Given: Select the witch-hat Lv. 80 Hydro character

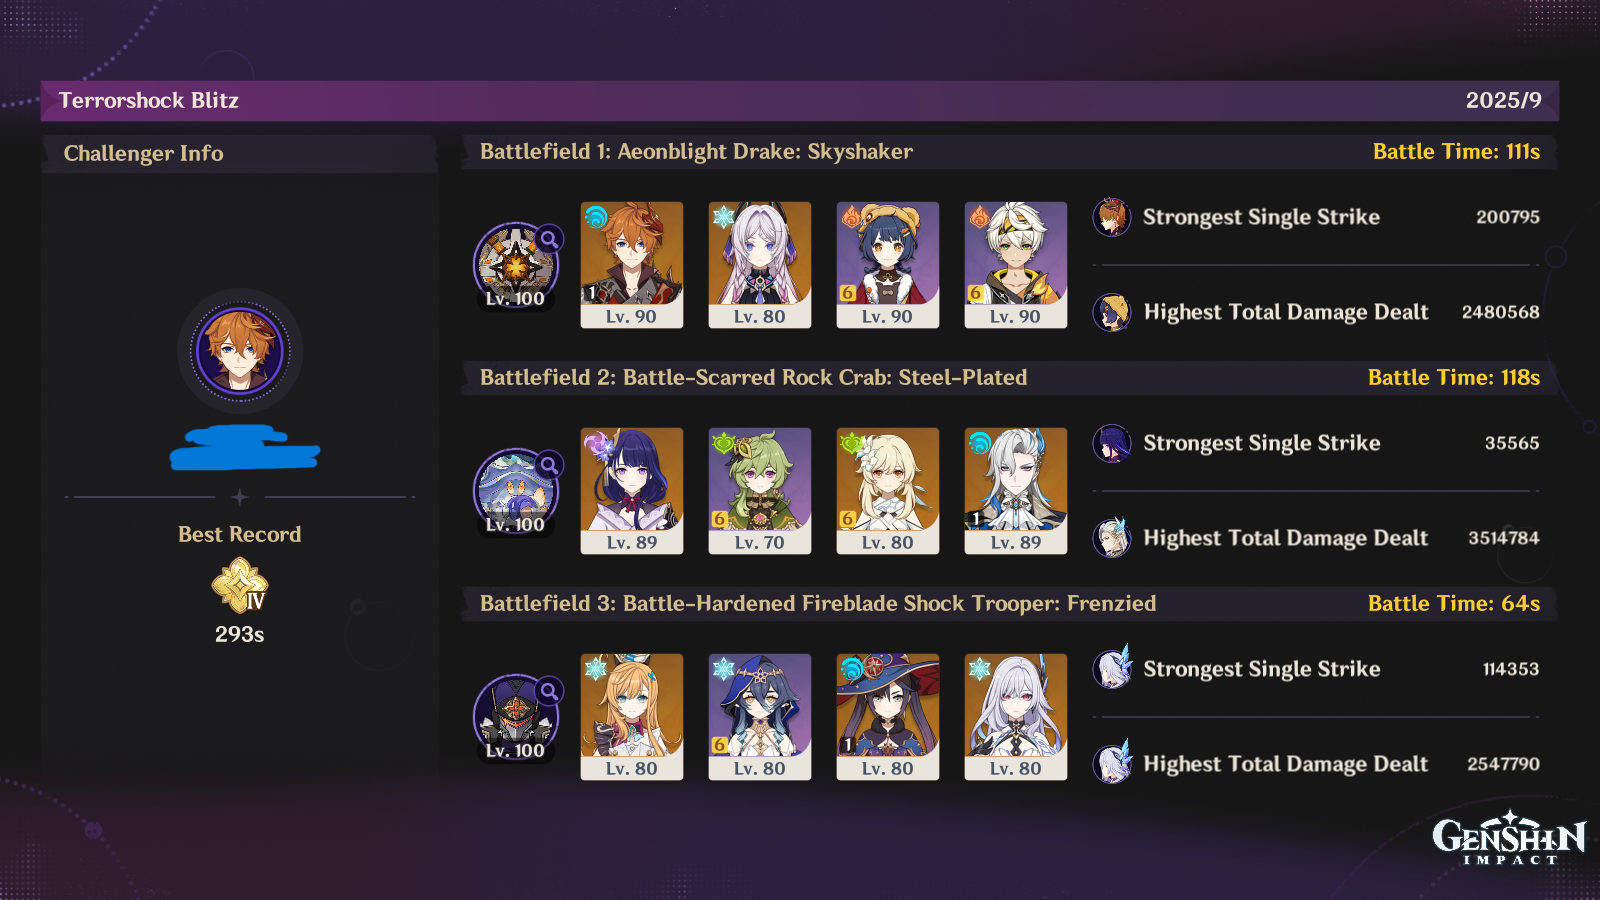Looking at the screenshot, I should point(888,717).
